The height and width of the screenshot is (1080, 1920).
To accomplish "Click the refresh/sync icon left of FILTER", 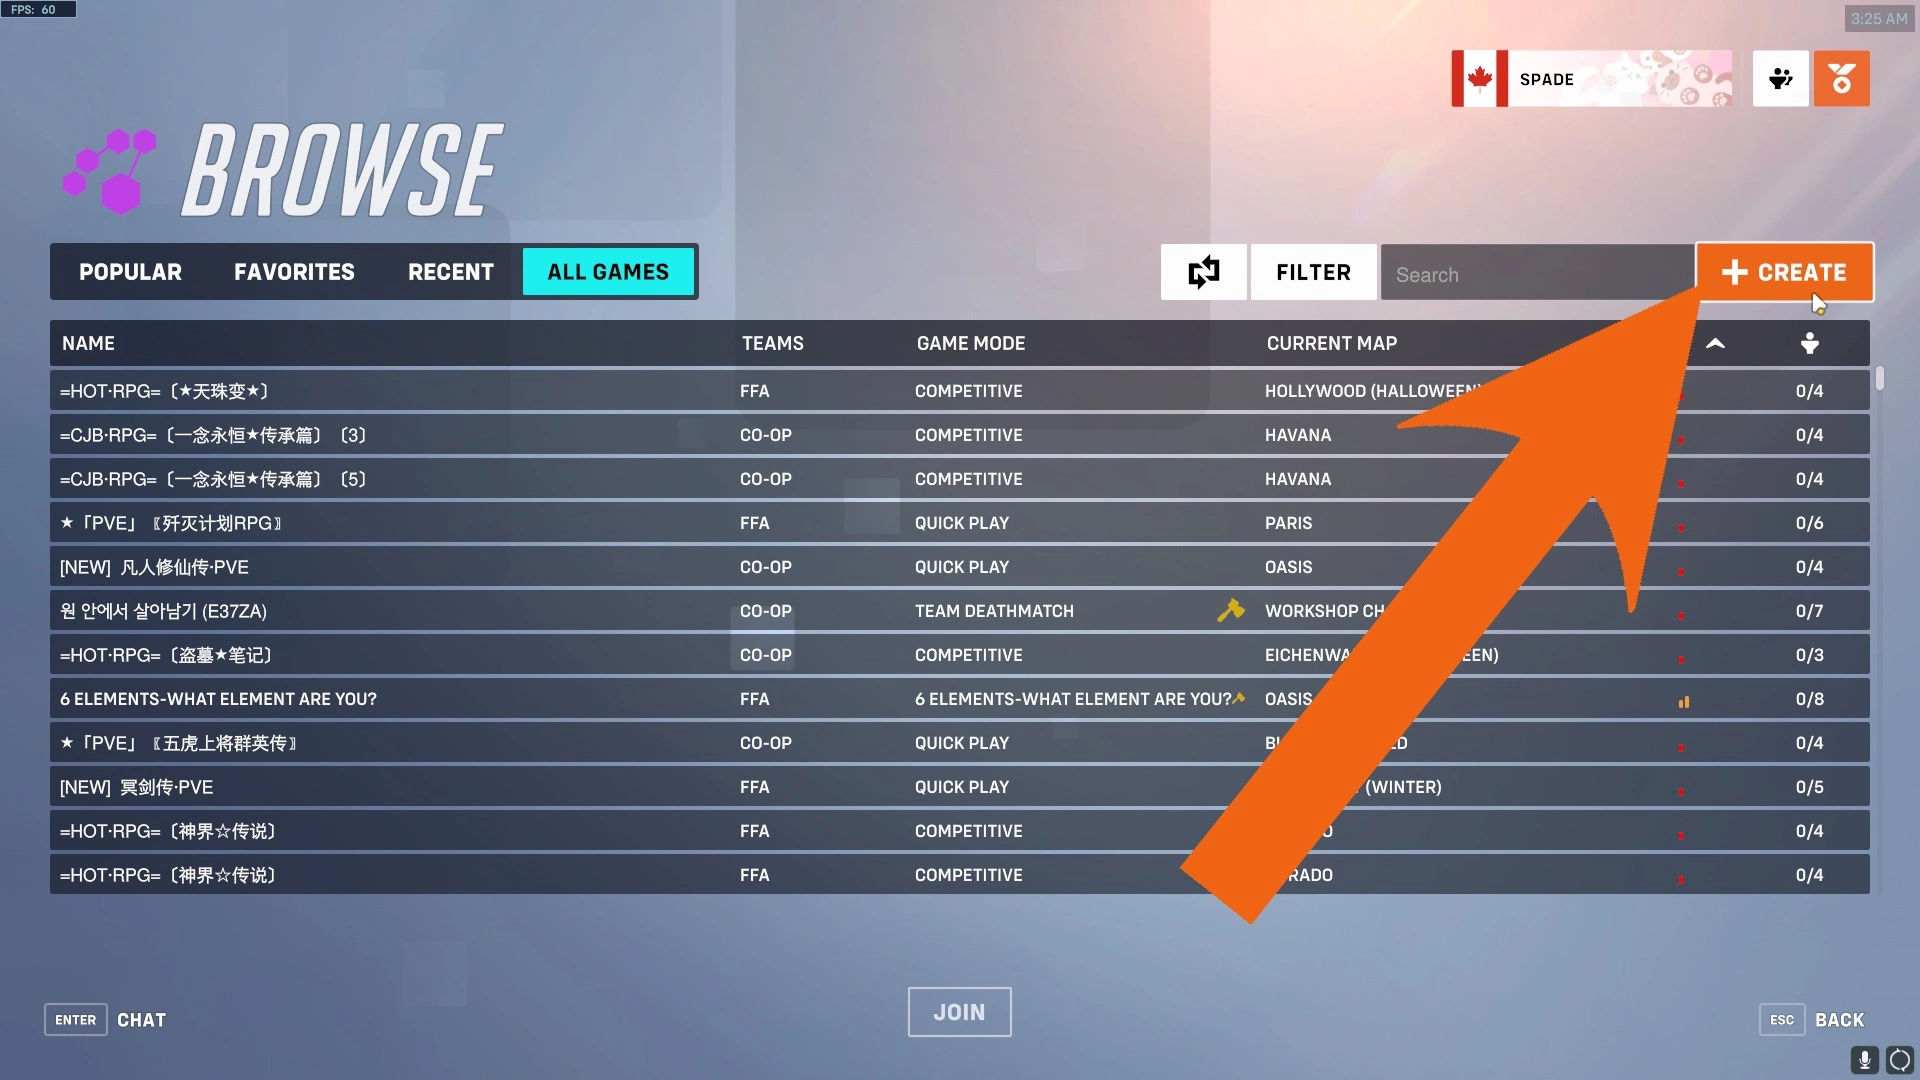I will pyautogui.click(x=1204, y=273).
